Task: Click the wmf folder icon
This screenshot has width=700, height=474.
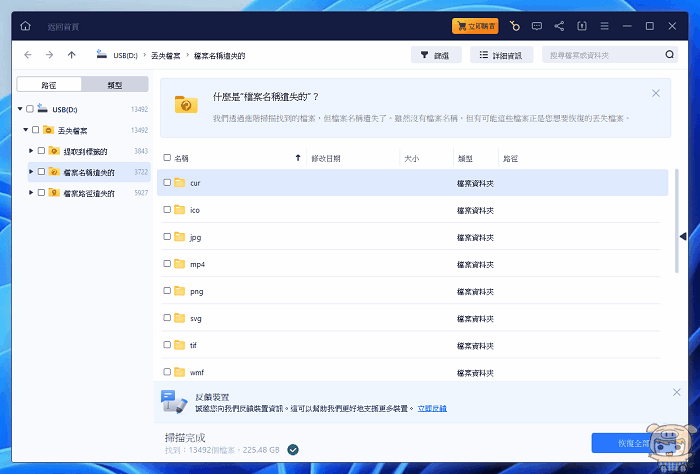Action: [x=179, y=372]
